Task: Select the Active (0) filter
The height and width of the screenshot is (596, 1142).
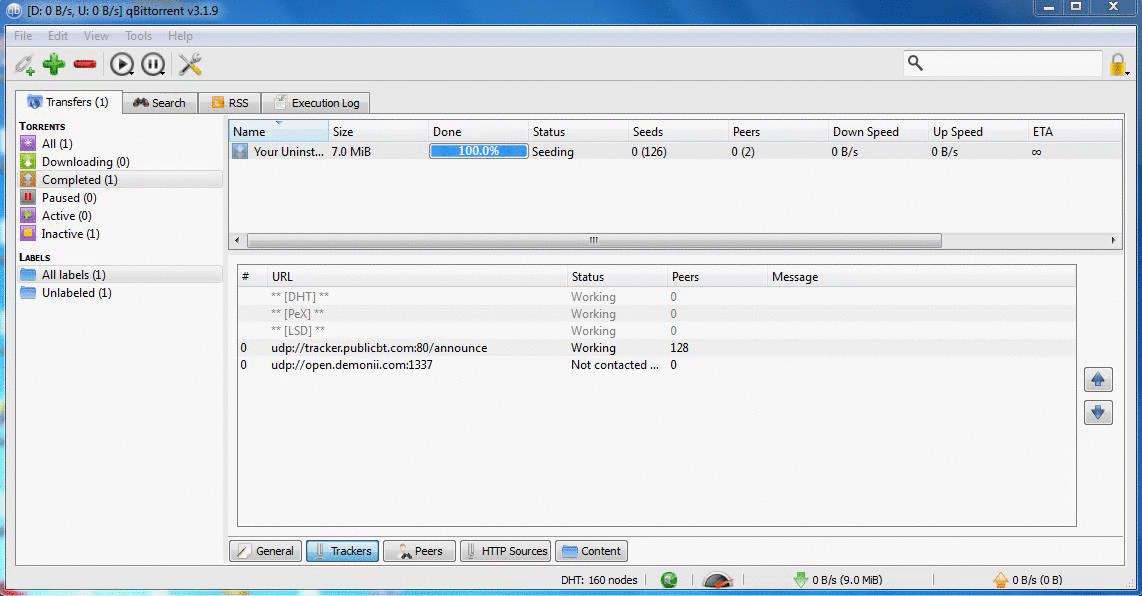Action: coord(120,216)
